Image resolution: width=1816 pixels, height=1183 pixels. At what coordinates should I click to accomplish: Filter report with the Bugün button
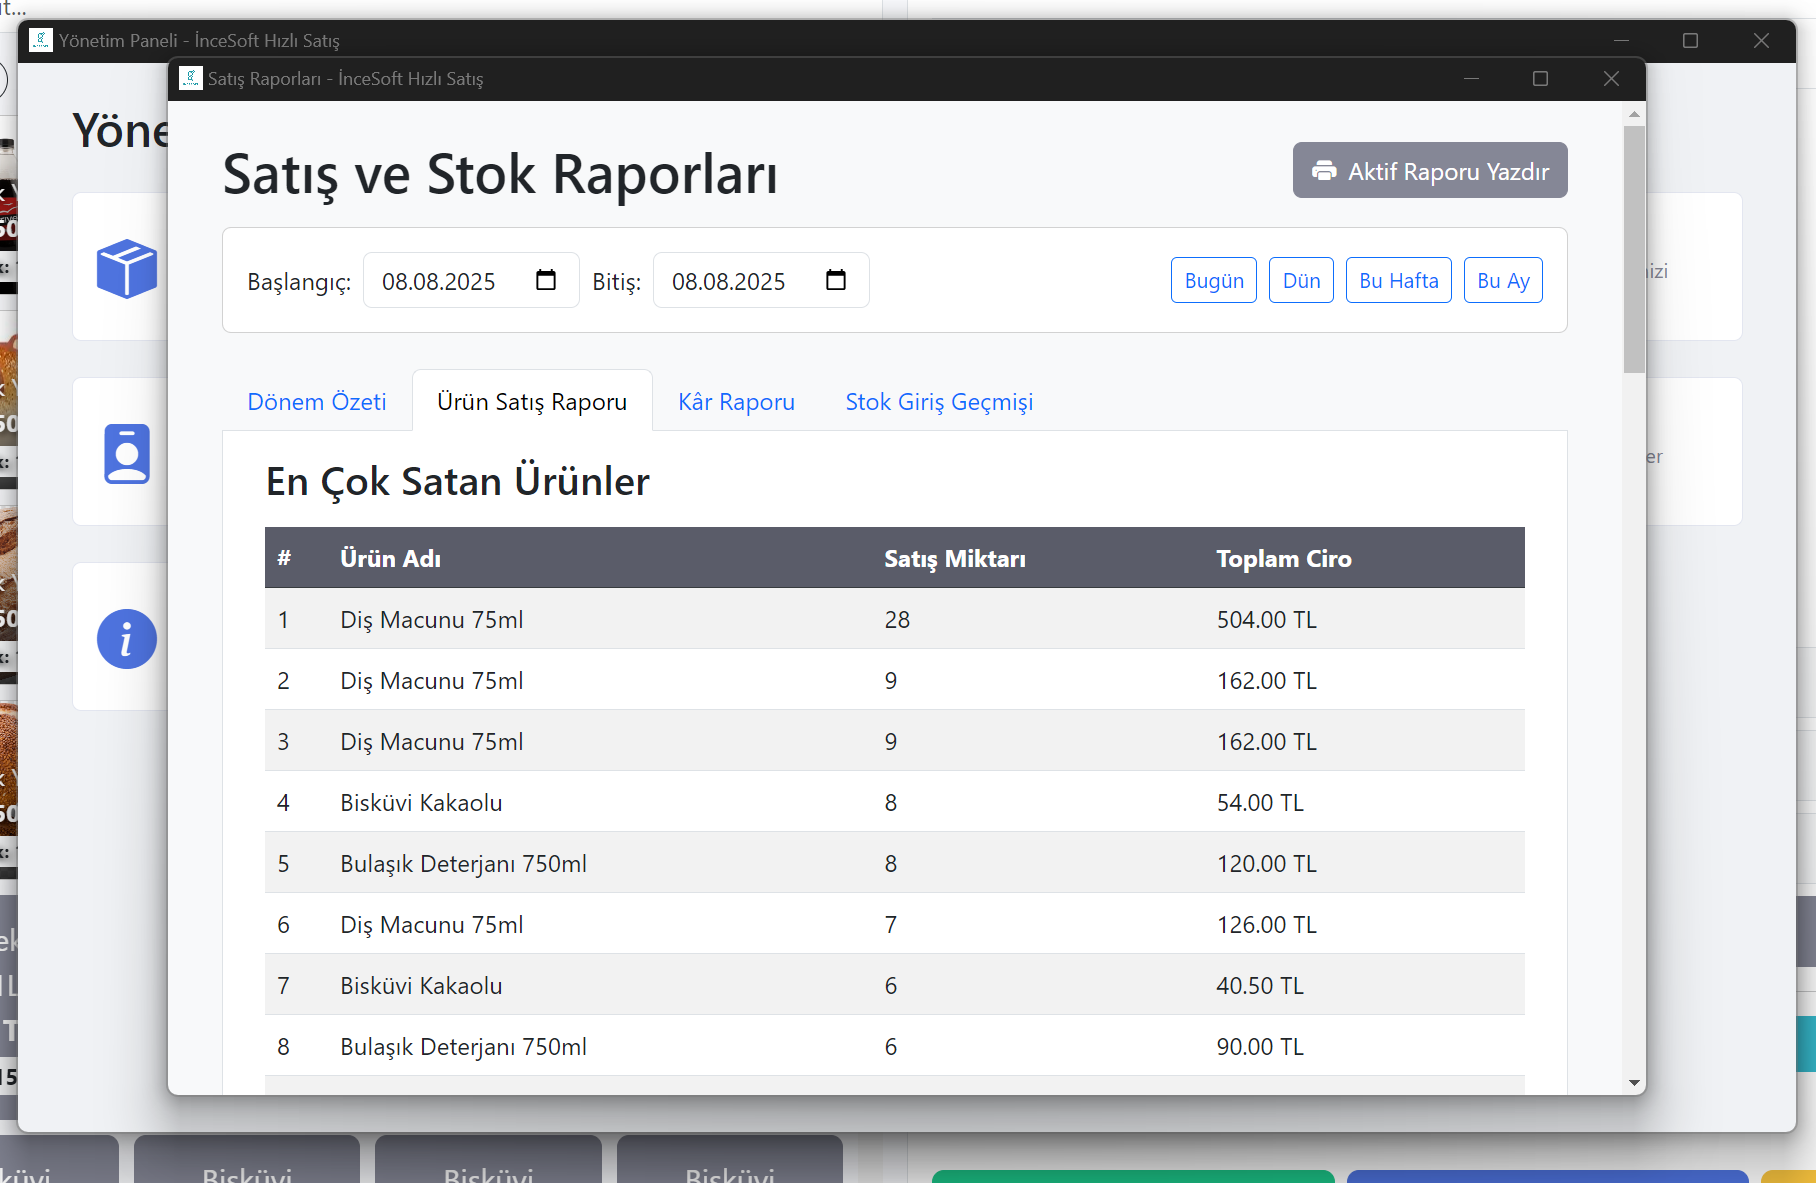[x=1213, y=280]
